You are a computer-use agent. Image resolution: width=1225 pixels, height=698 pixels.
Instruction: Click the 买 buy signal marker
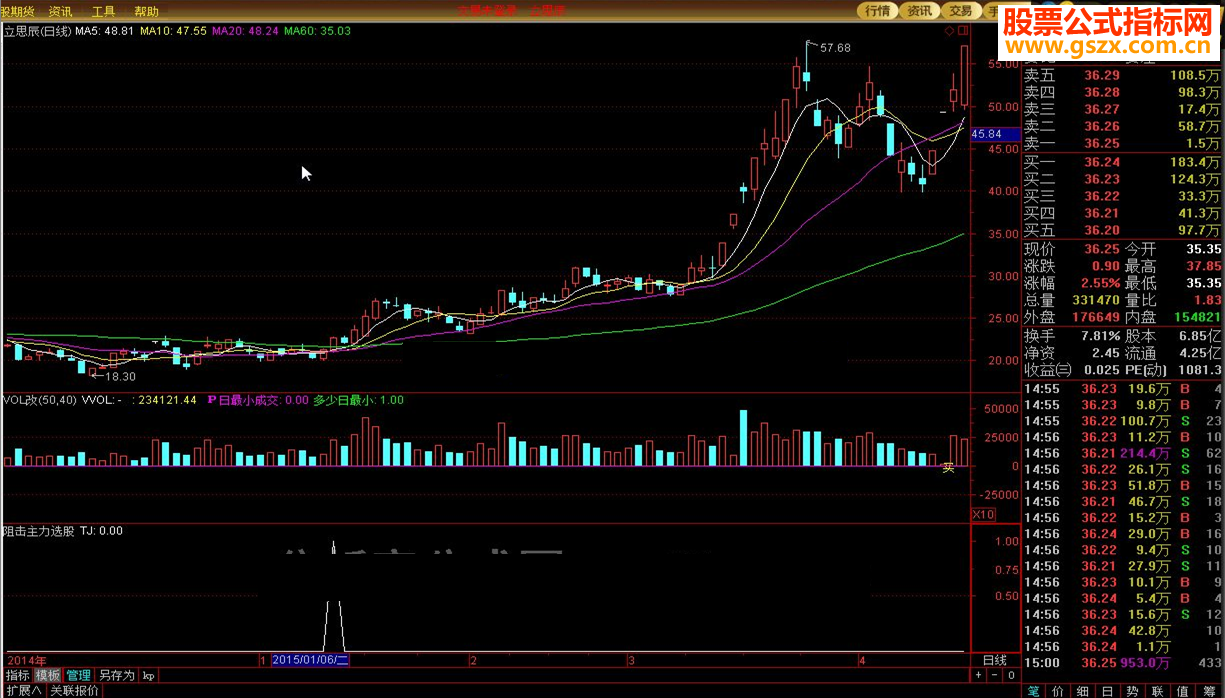click(949, 467)
